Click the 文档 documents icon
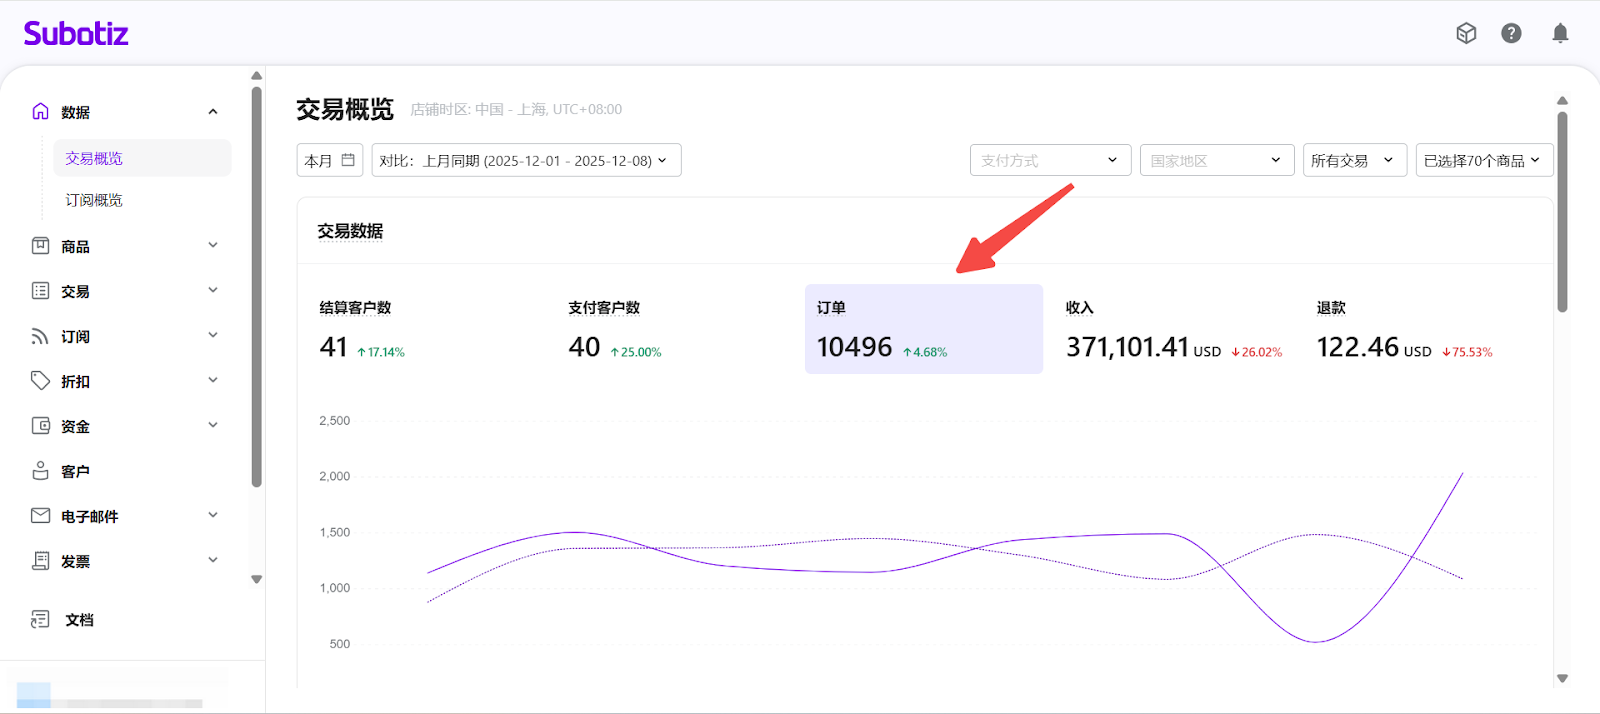 40,620
